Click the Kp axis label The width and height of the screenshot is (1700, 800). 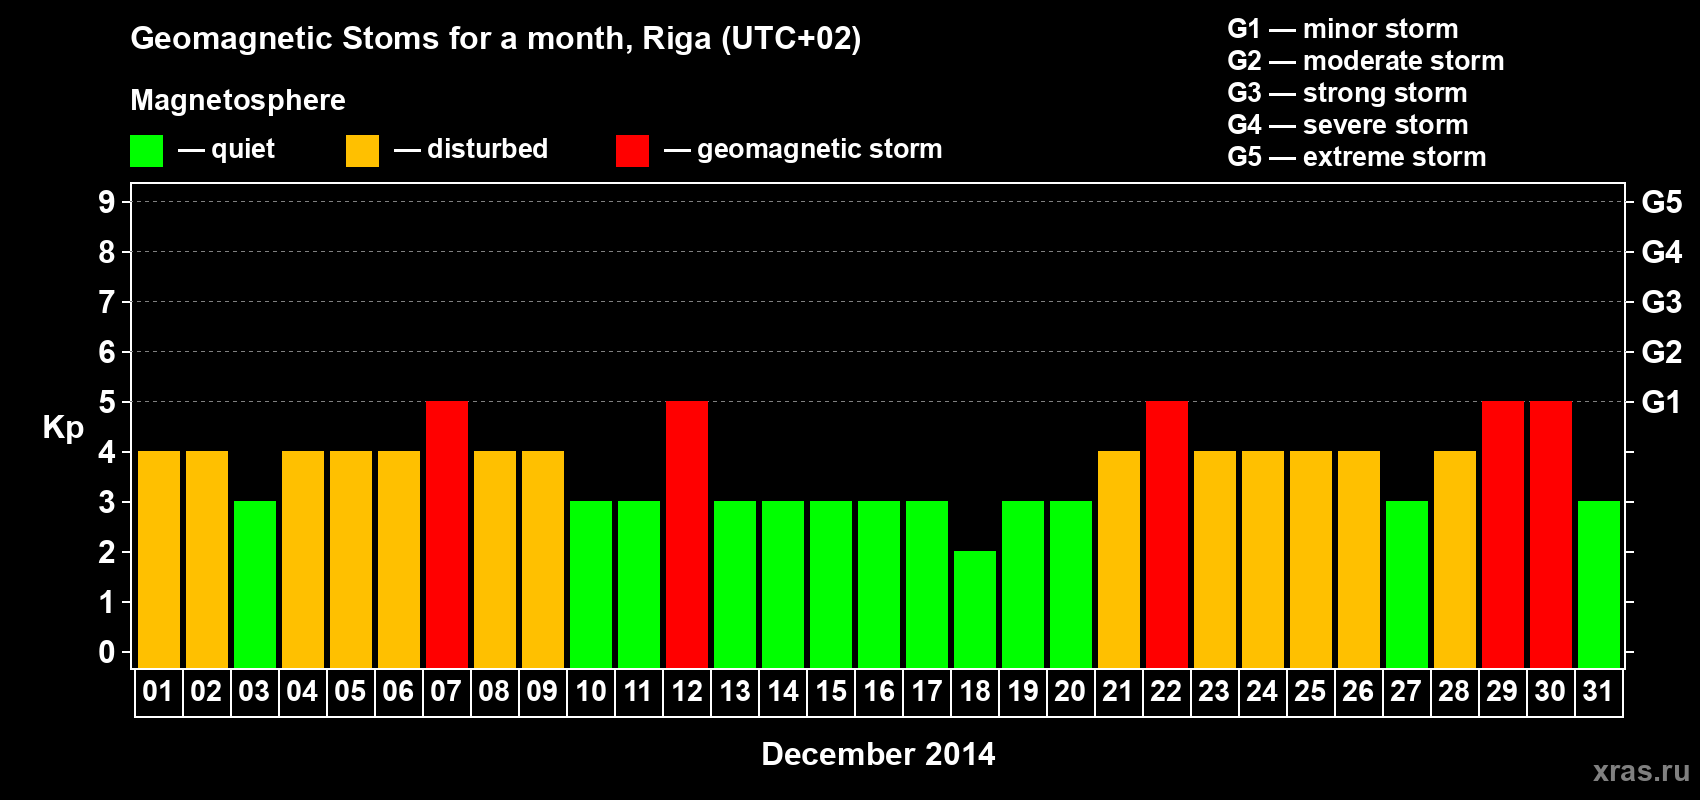63,428
